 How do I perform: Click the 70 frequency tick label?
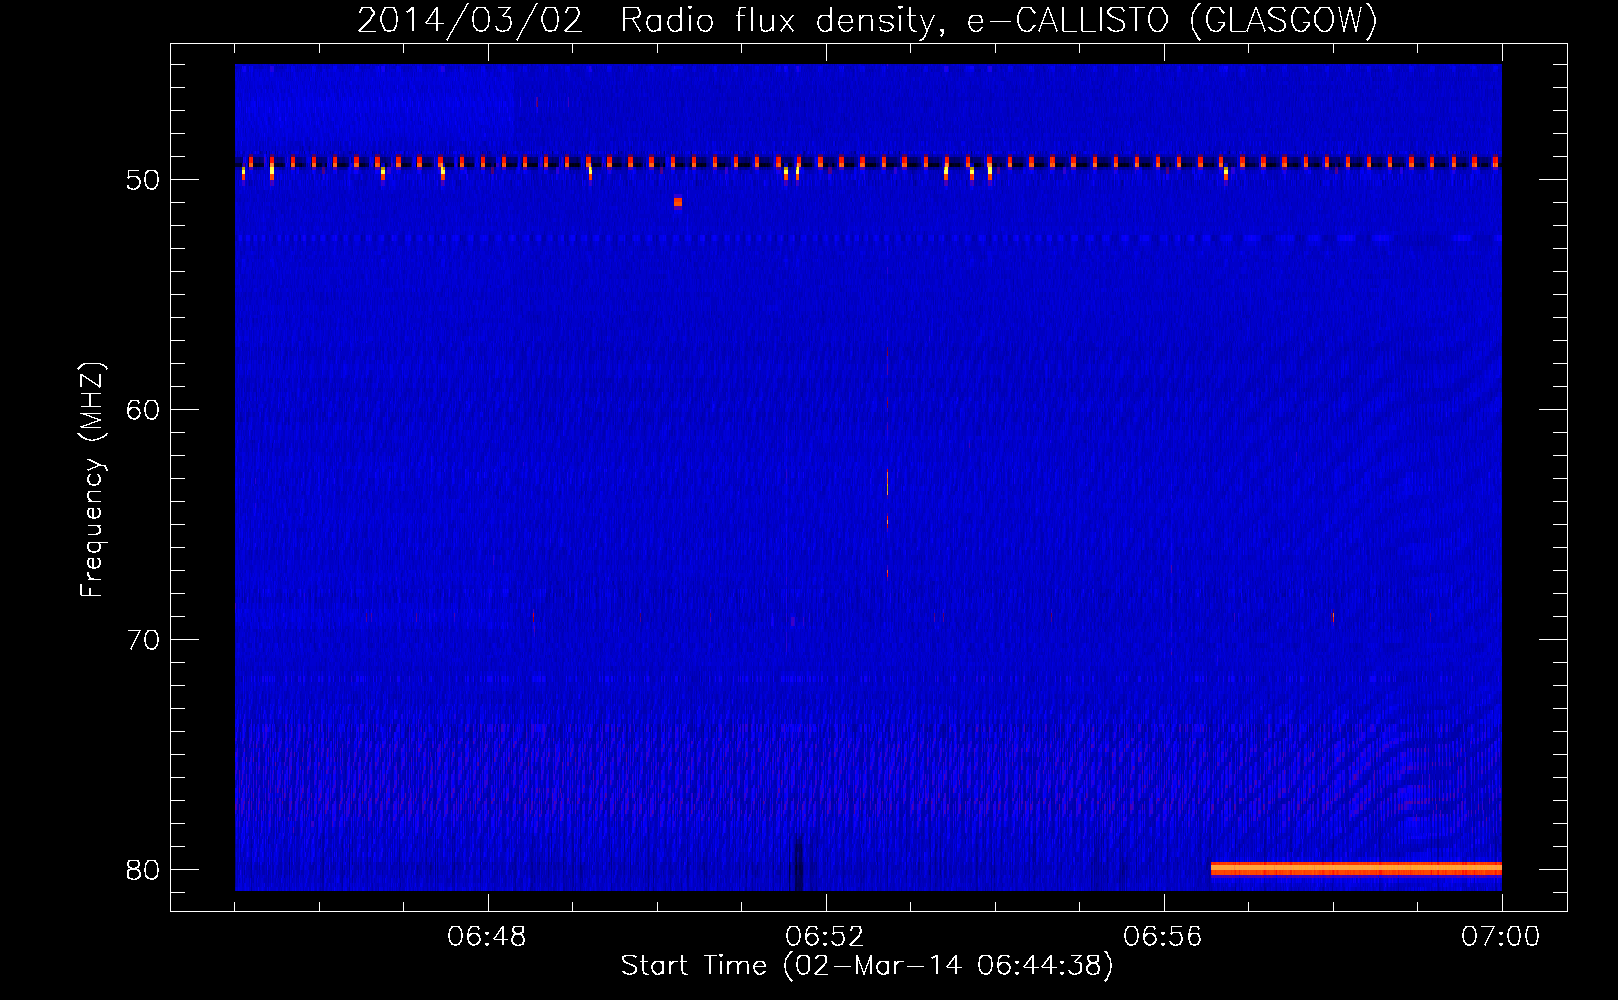coord(144,640)
